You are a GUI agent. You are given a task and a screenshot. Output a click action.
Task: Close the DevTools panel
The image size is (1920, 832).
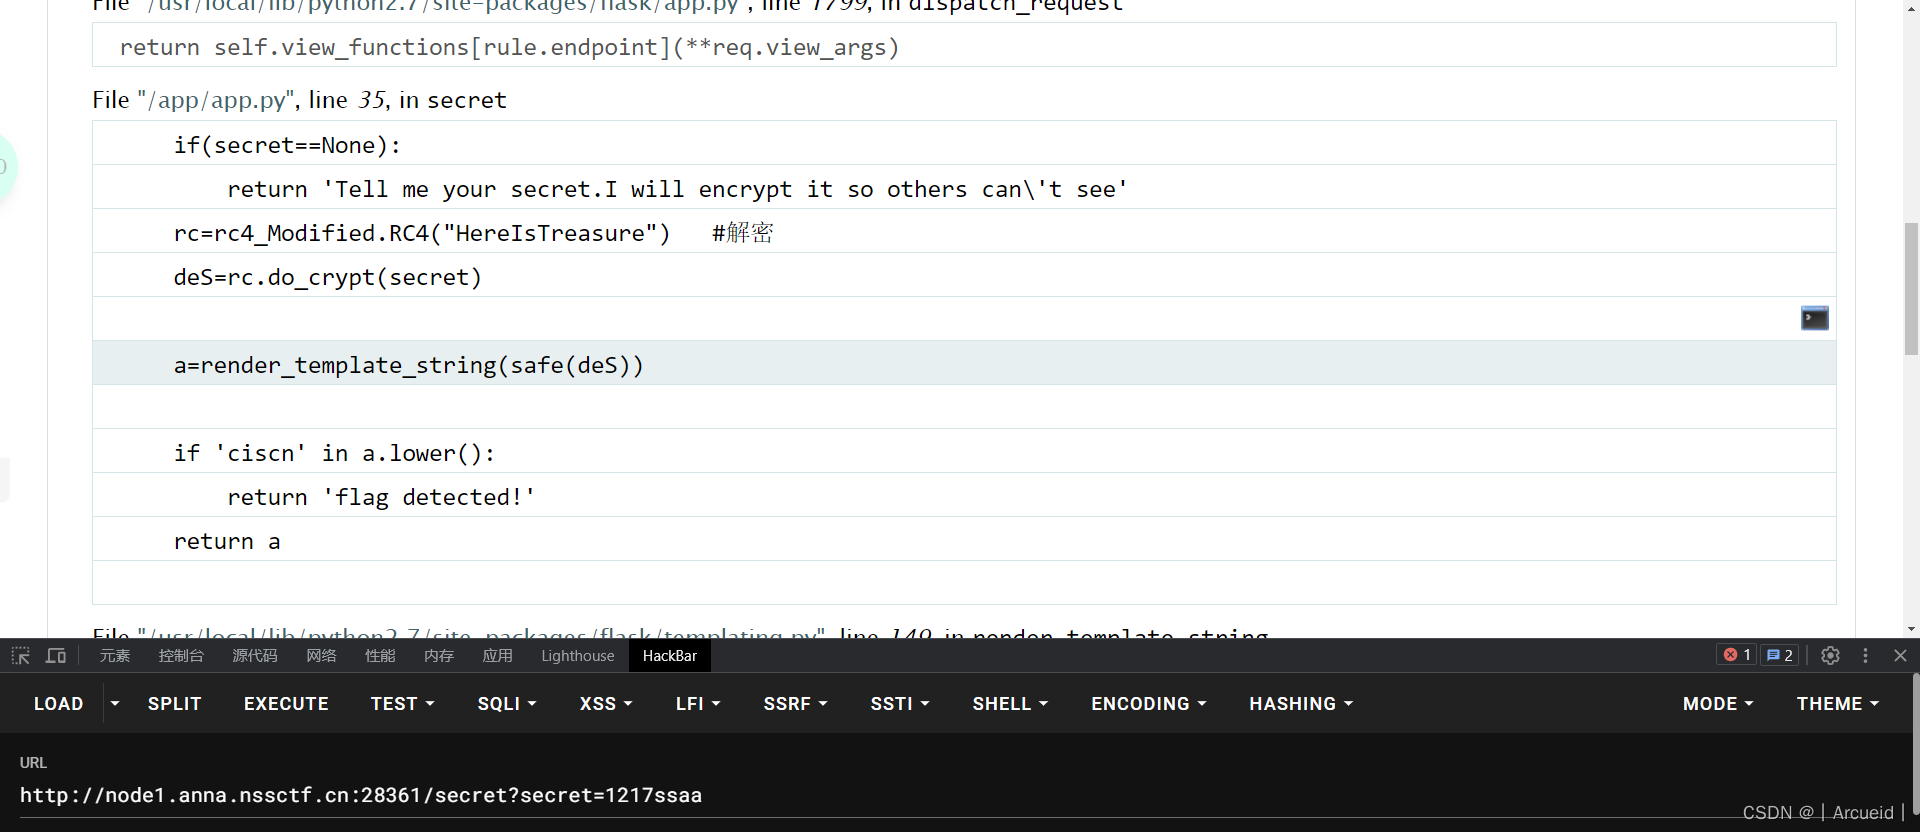pyautogui.click(x=1900, y=655)
